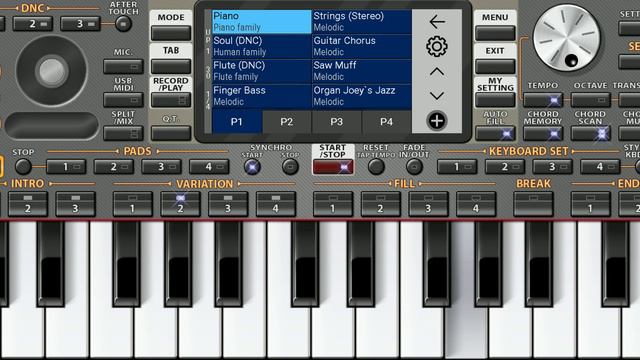
Task: Toggle the SPLIT/MIX button
Action: (123, 133)
